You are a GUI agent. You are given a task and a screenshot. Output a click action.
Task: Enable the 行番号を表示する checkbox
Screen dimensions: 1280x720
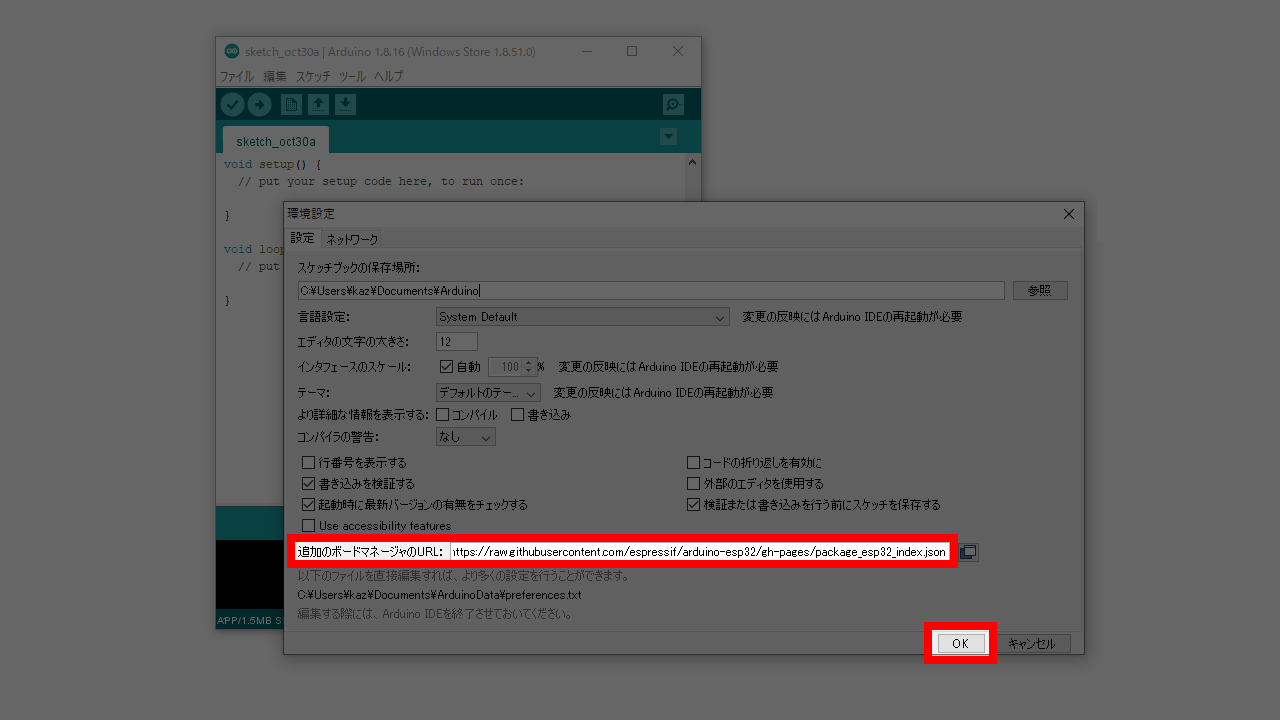(309, 463)
